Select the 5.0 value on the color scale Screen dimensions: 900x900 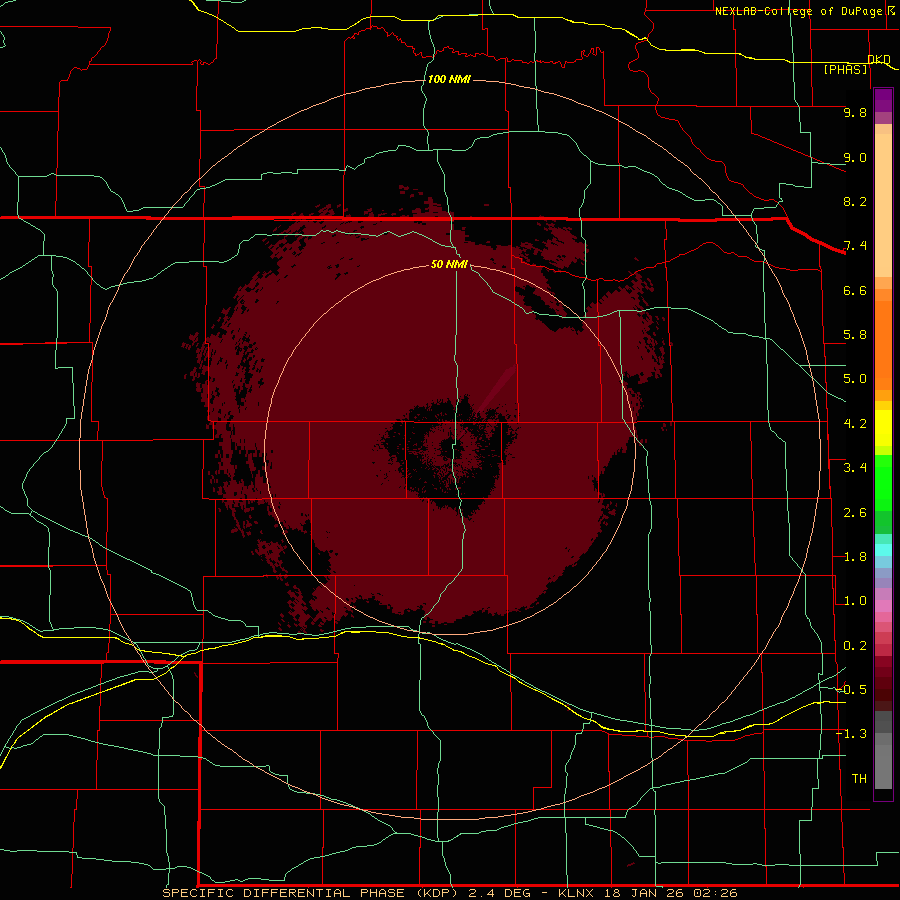tap(855, 379)
